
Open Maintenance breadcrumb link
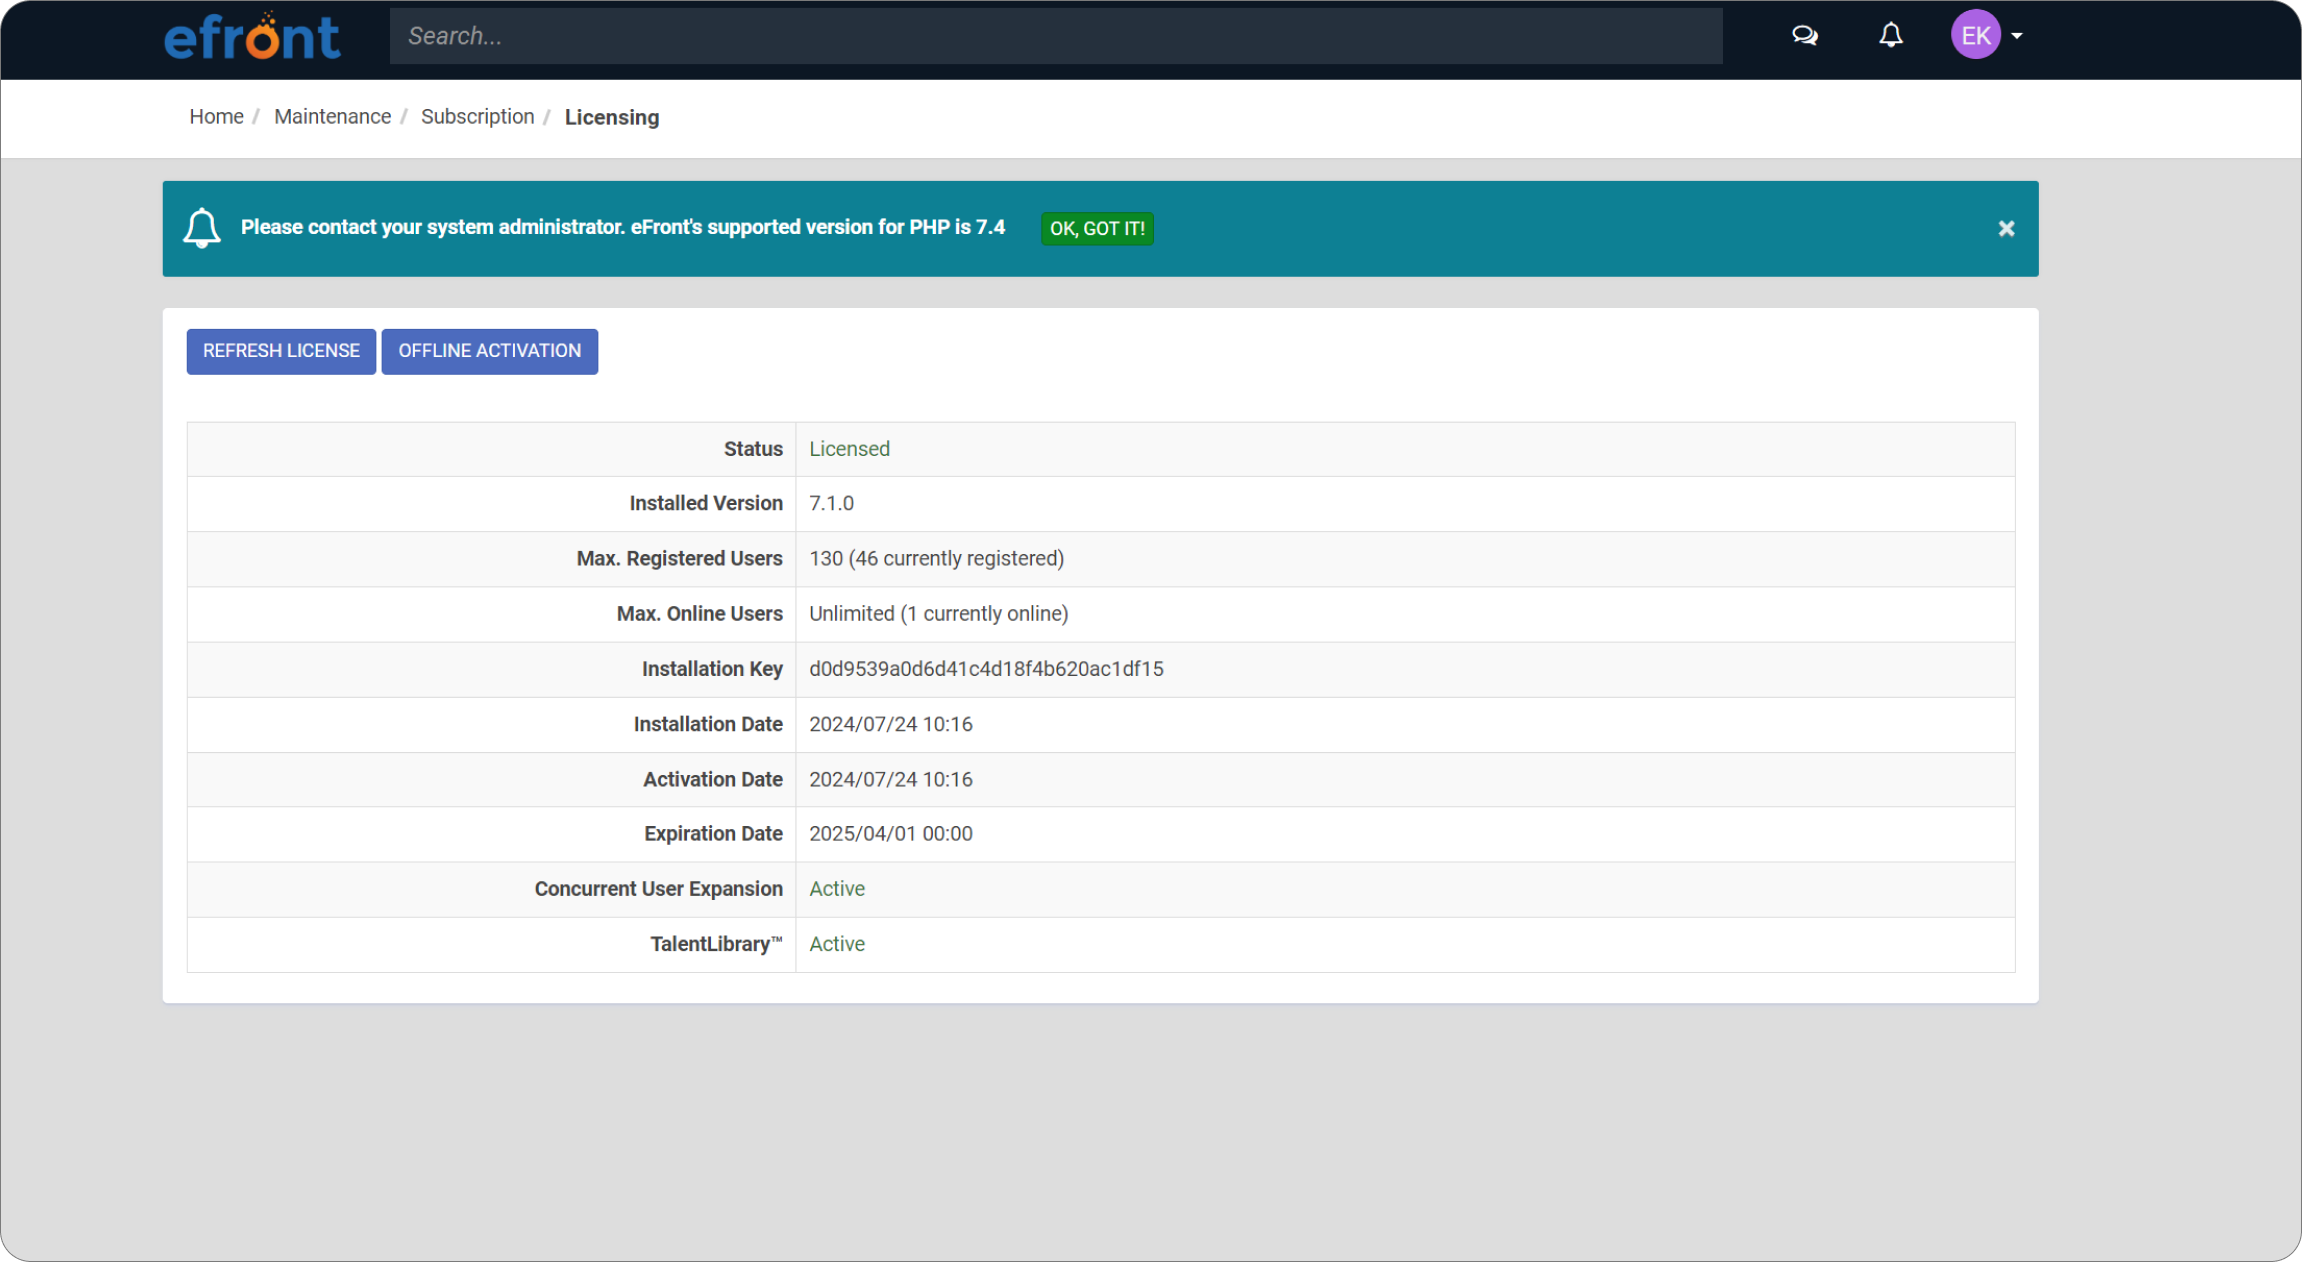click(x=332, y=117)
